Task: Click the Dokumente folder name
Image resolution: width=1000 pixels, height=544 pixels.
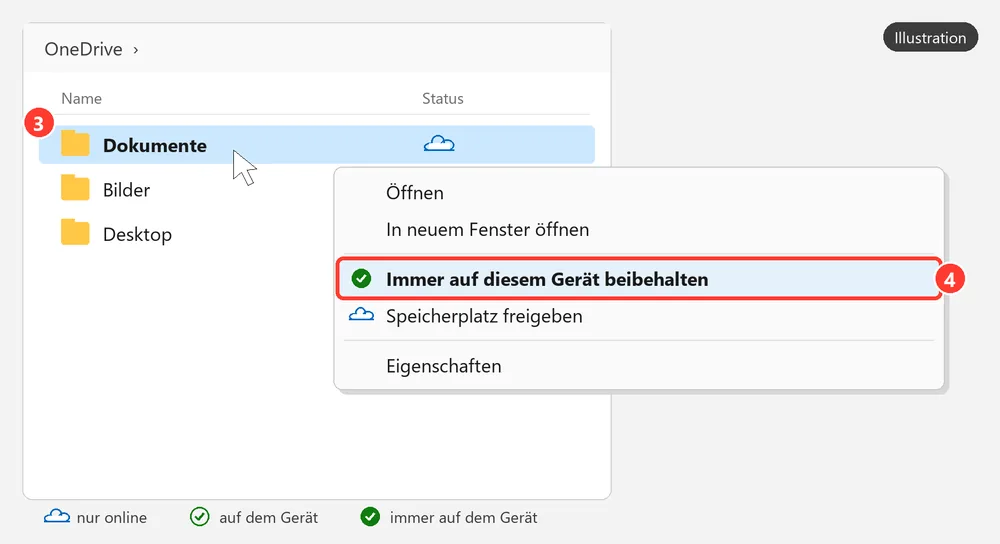Action: [x=155, y=145]
